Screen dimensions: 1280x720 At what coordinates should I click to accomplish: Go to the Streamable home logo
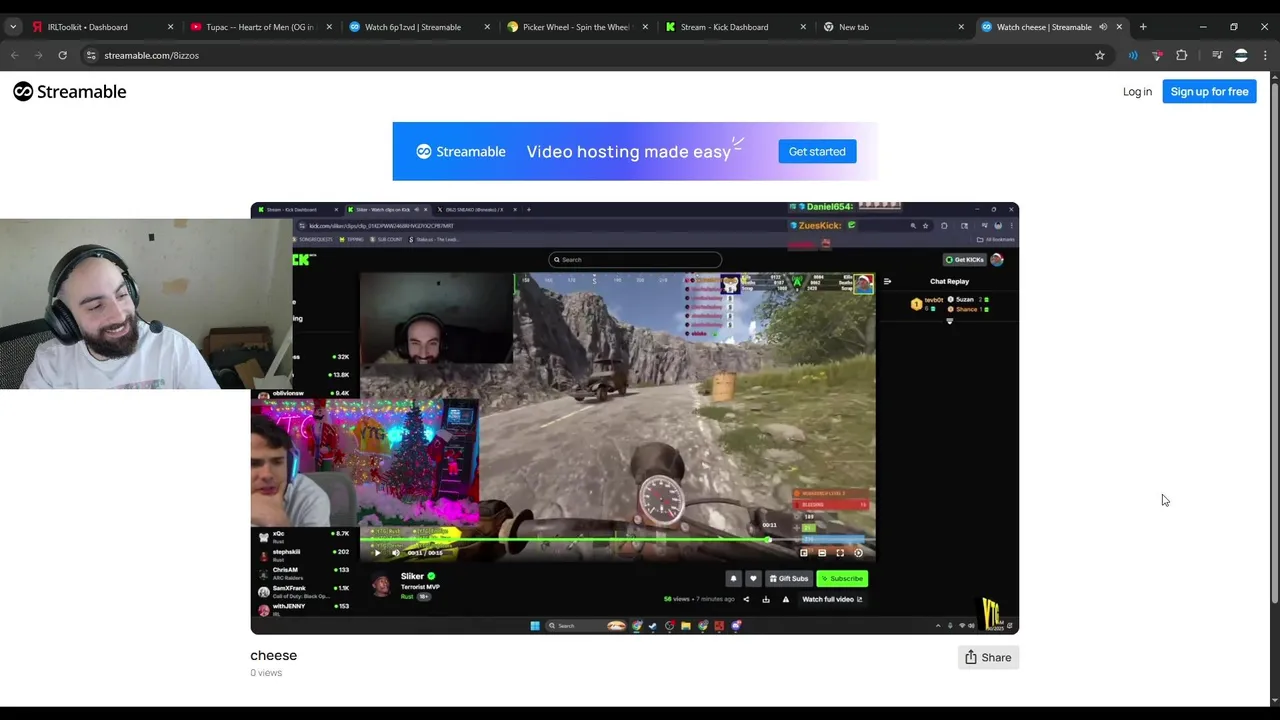click(70, 92)
